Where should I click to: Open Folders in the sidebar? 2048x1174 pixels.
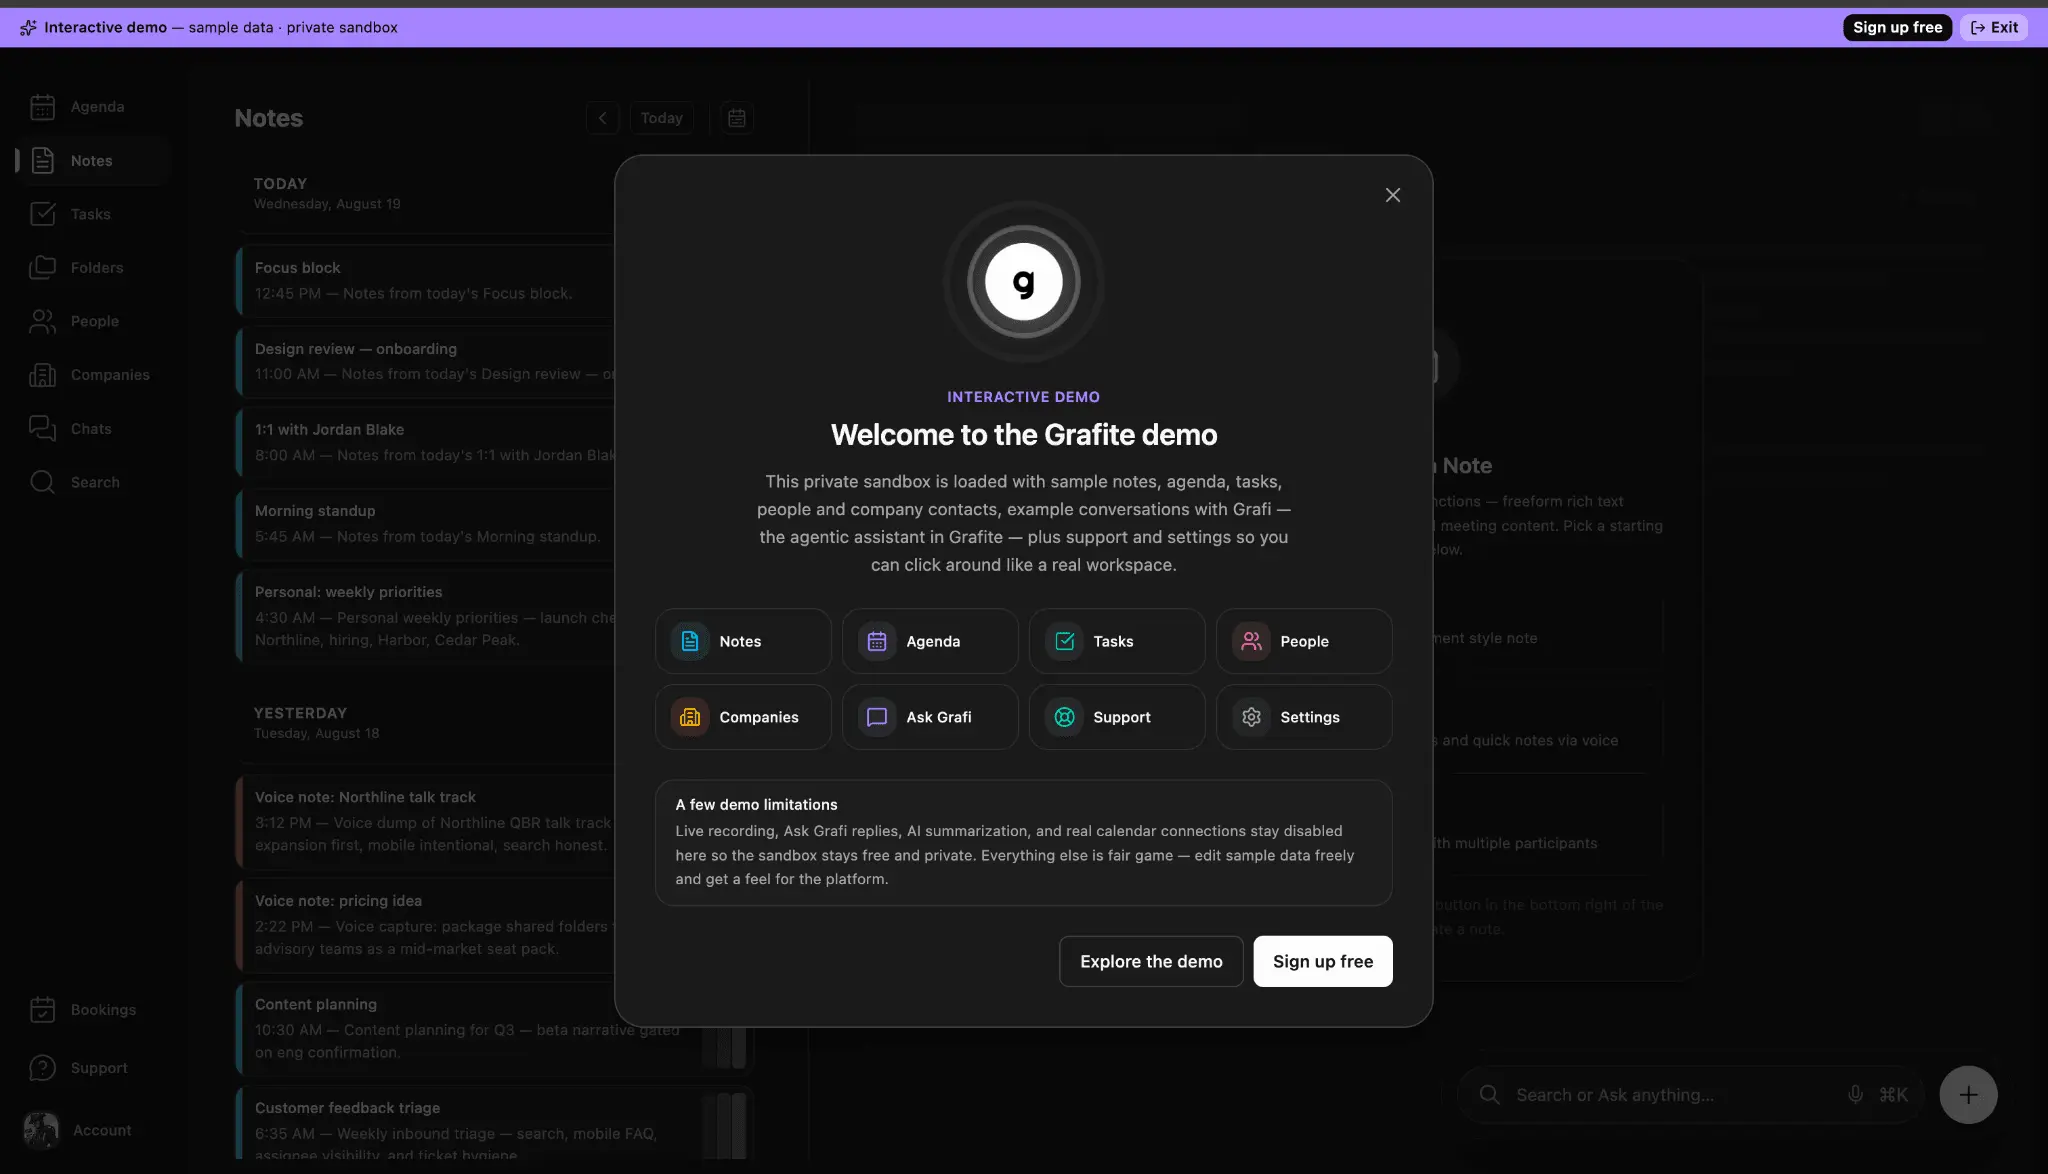click(92, 268)
